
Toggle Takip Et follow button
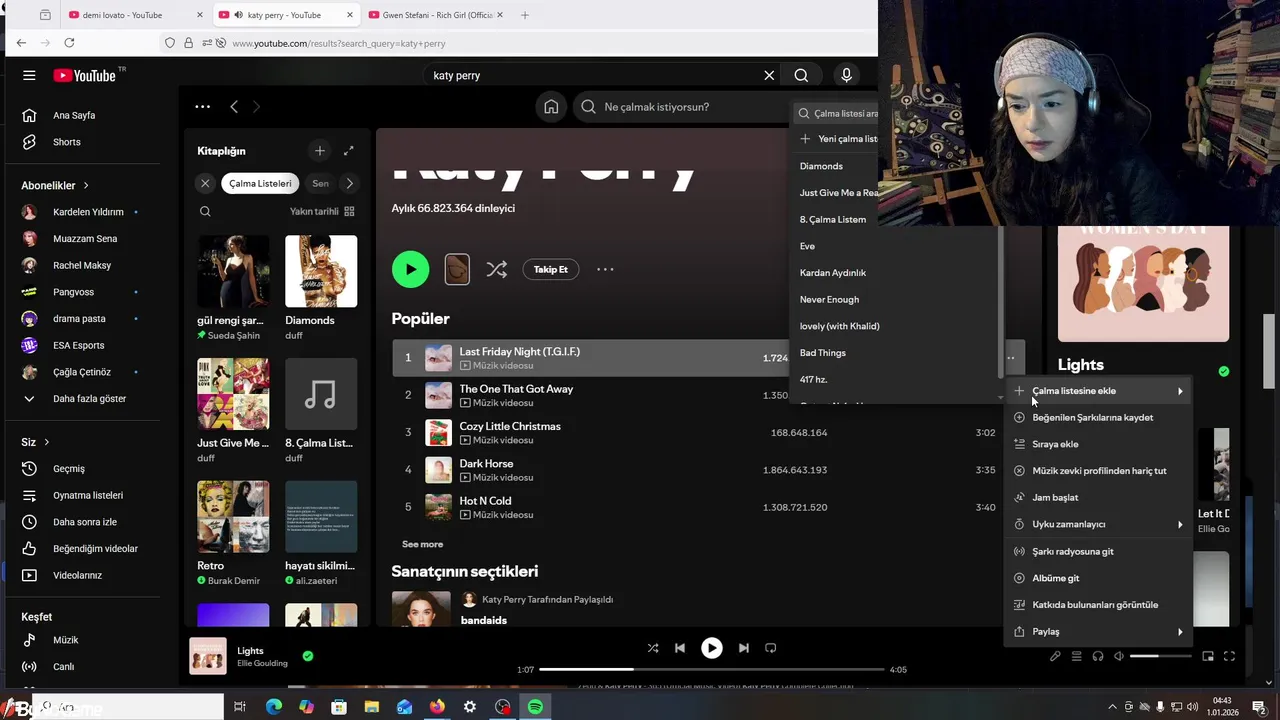[x=550, y=269]
